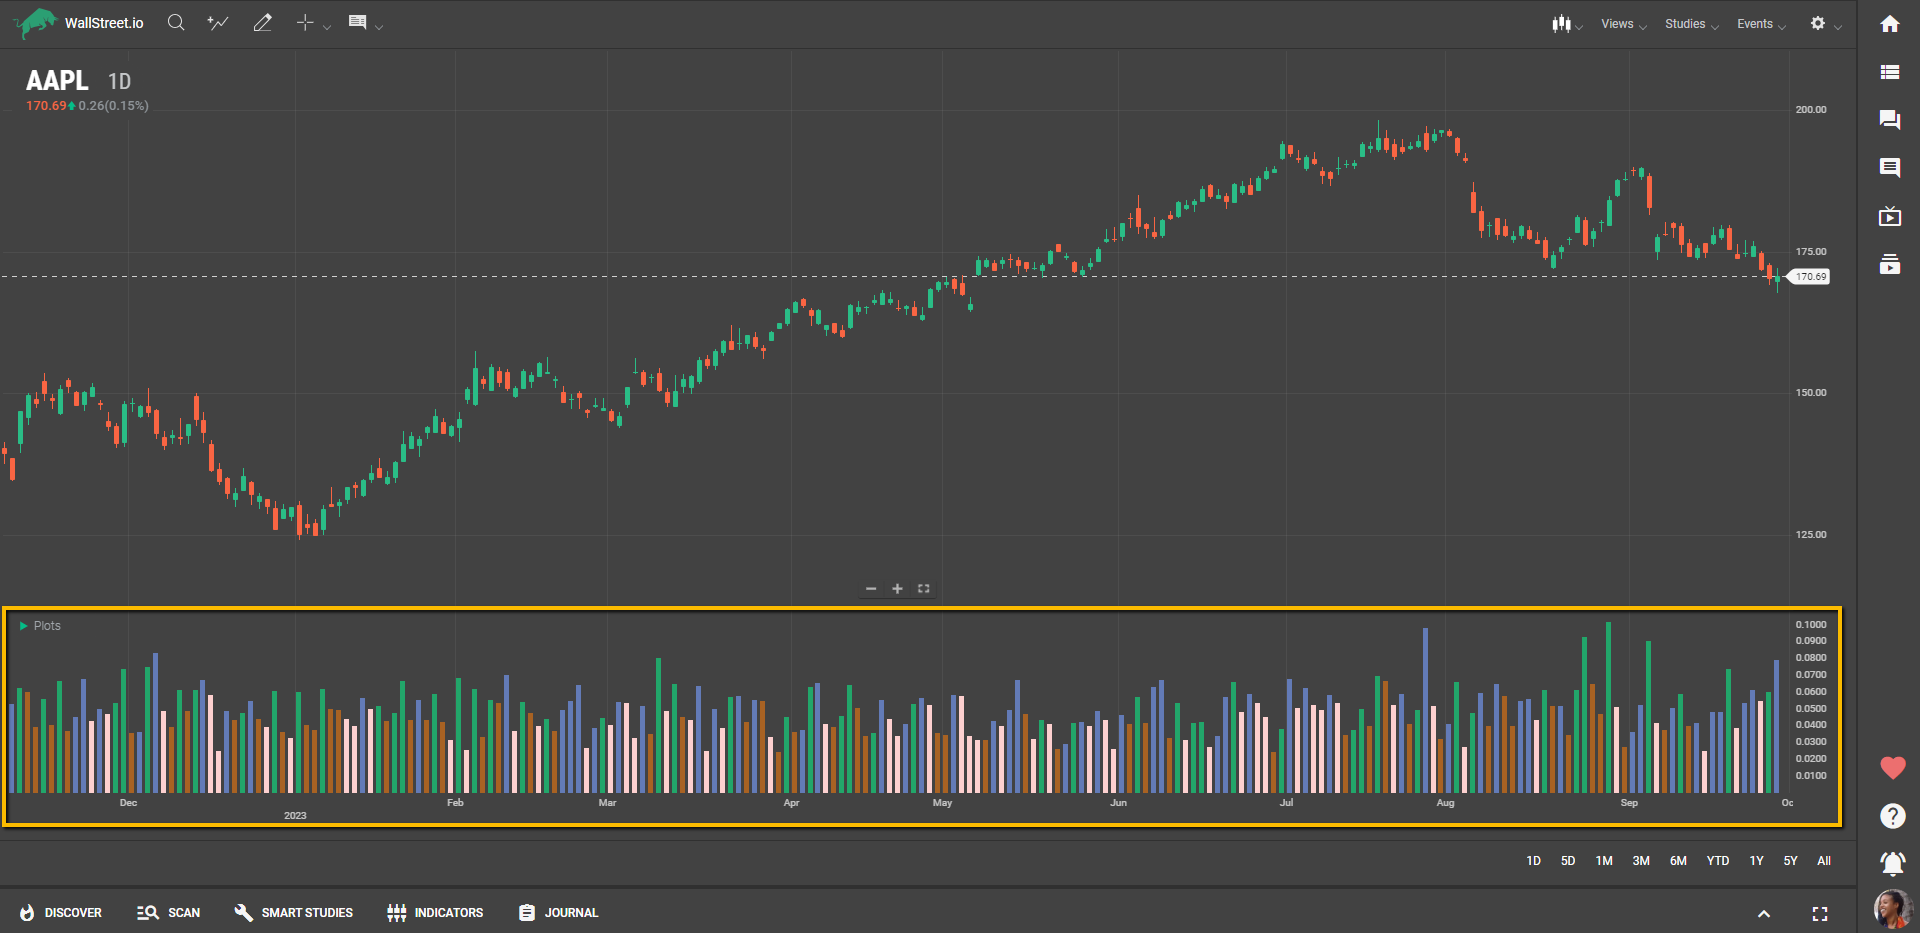
Task: Expand the Plots panel triangle
Action: click(24, 626)
